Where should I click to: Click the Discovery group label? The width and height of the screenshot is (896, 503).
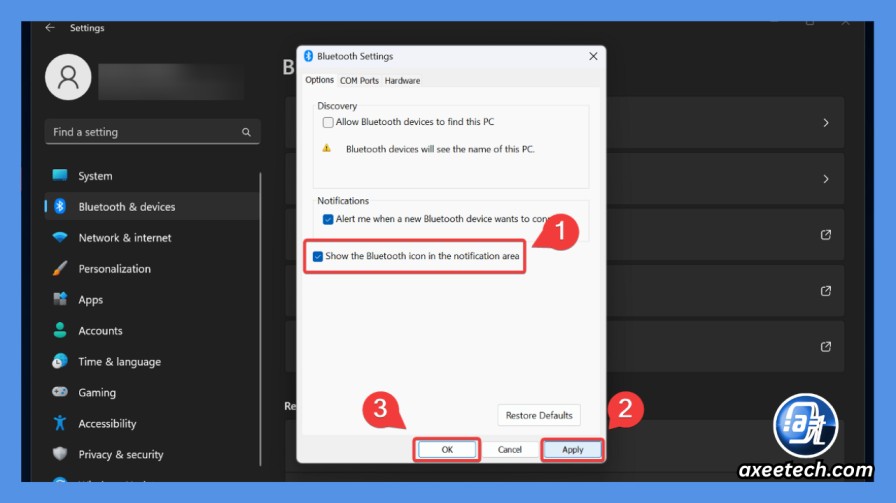[x=337, y=106]
